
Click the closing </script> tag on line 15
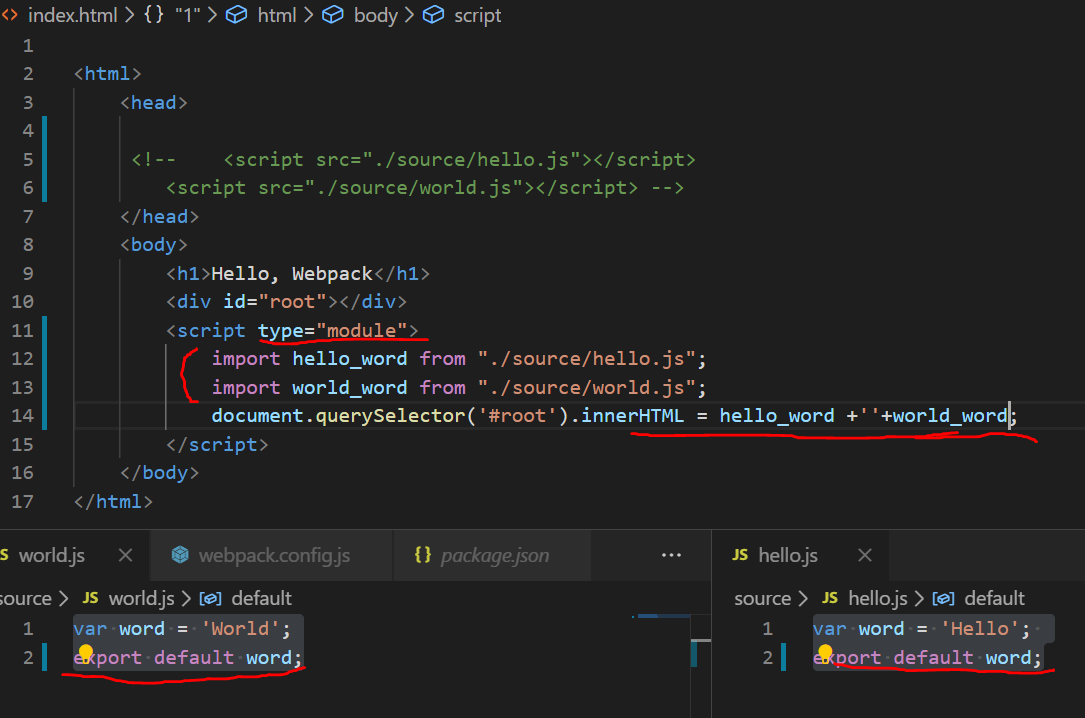tap(217, 445)
